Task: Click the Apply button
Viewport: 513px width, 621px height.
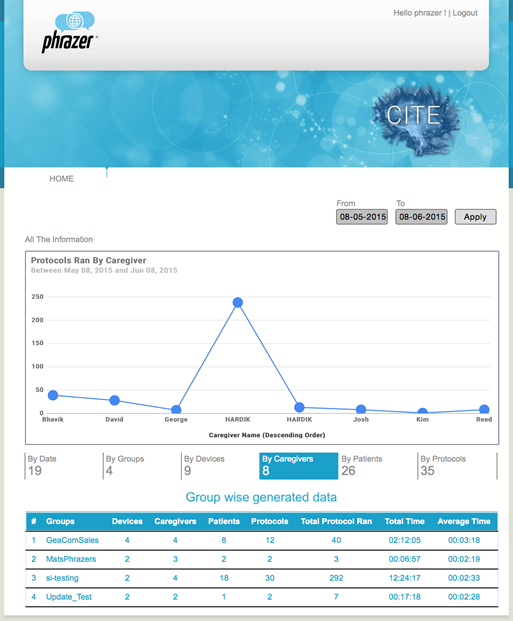Action: [x=475, y=217]
